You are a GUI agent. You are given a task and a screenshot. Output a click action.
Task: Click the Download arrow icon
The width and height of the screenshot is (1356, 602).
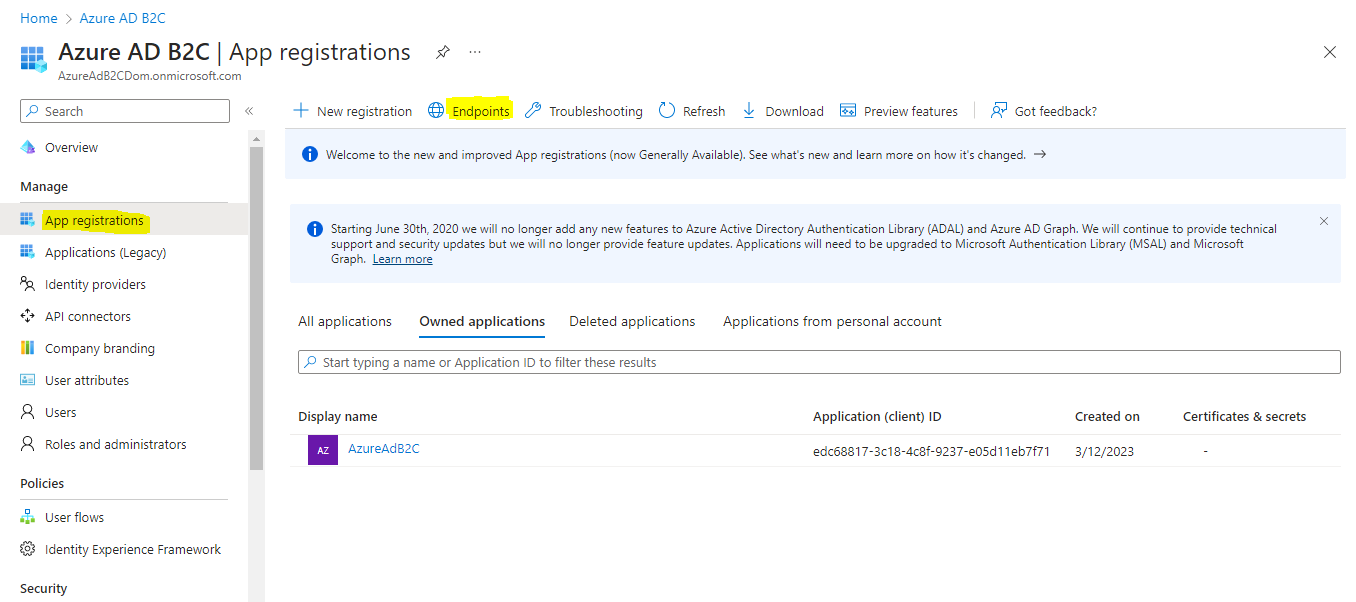click(749, 110)
